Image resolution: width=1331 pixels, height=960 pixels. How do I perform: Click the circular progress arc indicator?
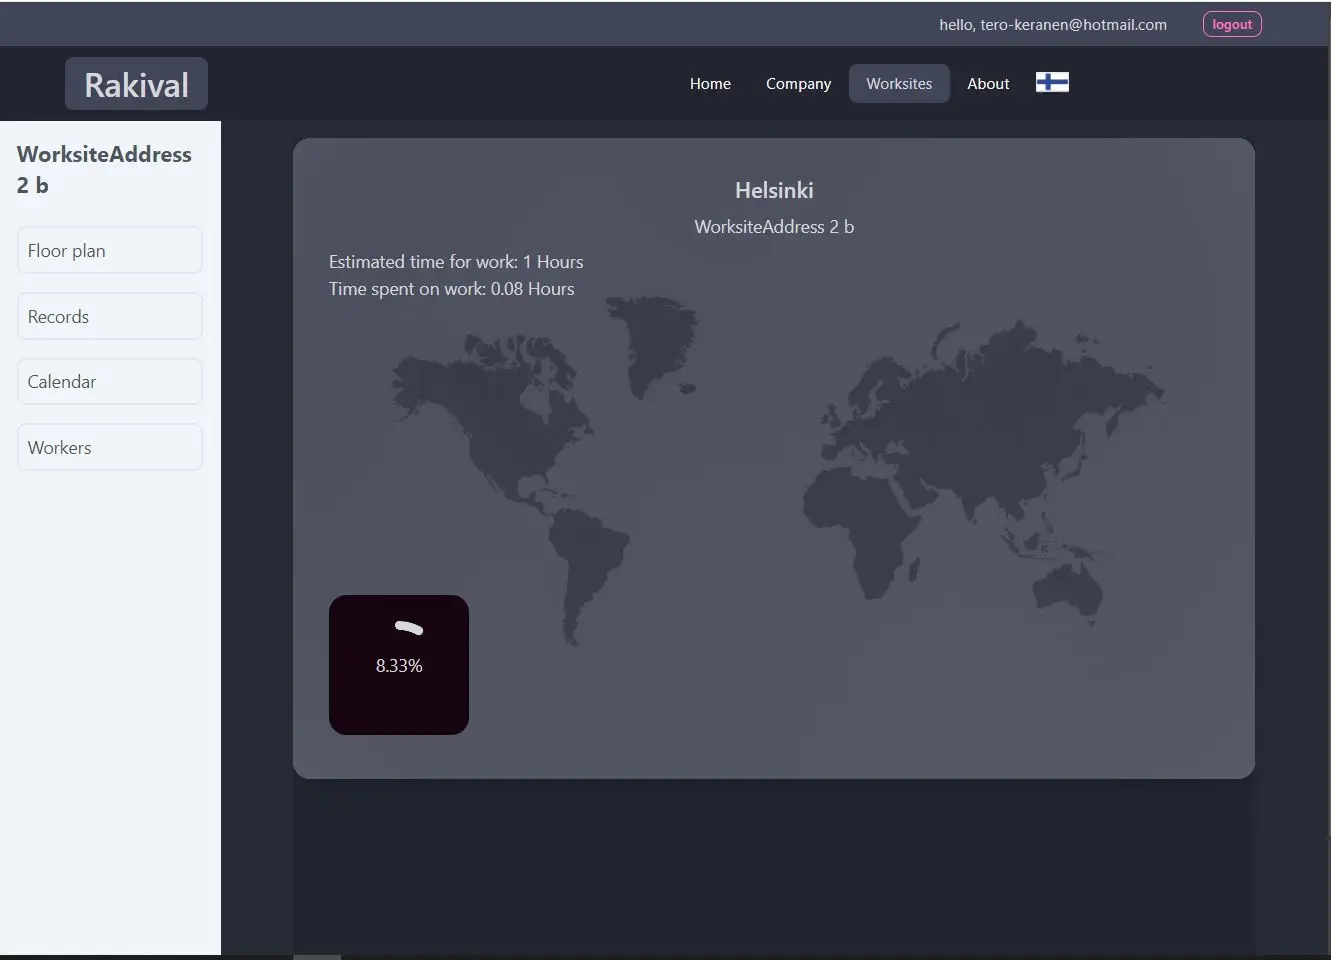point(409,628)
